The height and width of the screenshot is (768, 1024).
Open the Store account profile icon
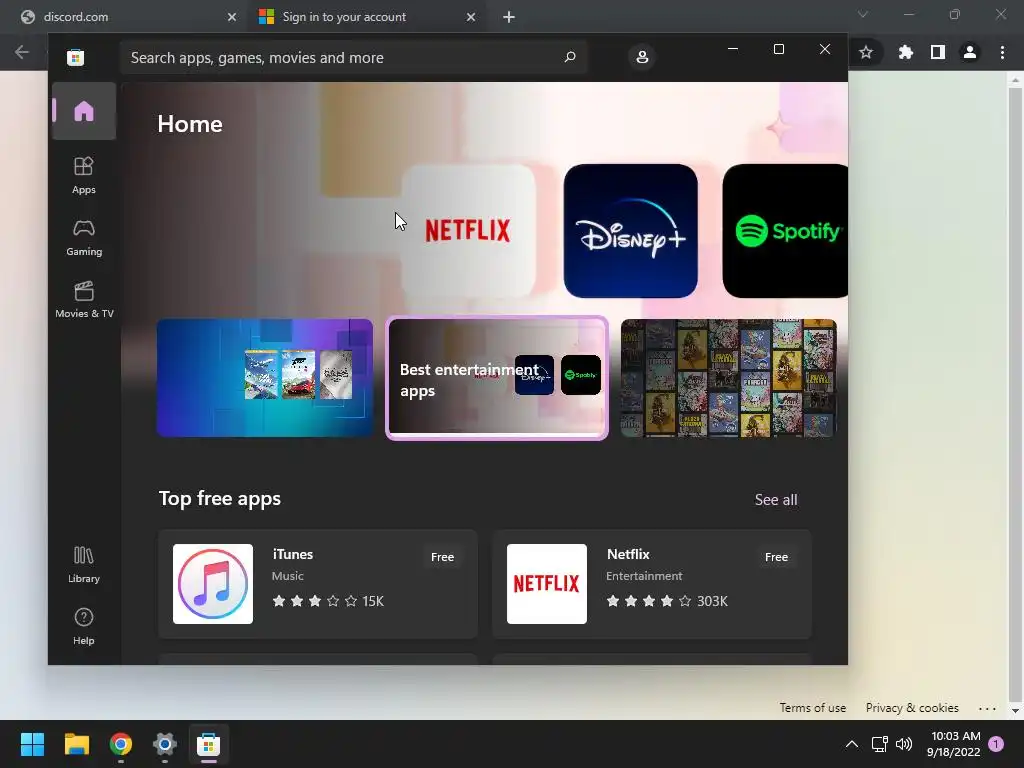[642, 57]
